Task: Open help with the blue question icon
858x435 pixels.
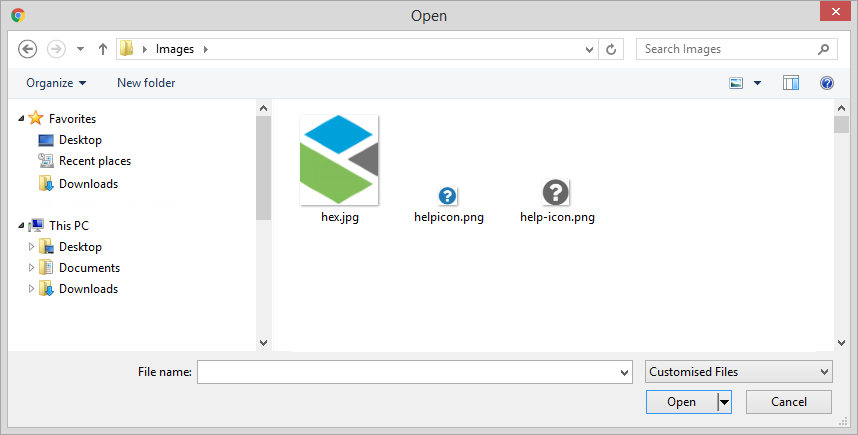Action: coord(827,83)
